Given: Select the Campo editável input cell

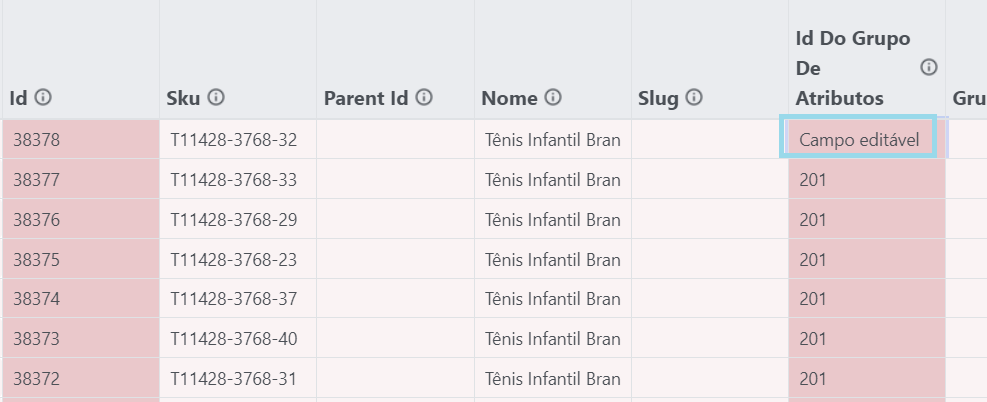Looking at the screenshot, I should coord(859,137).
